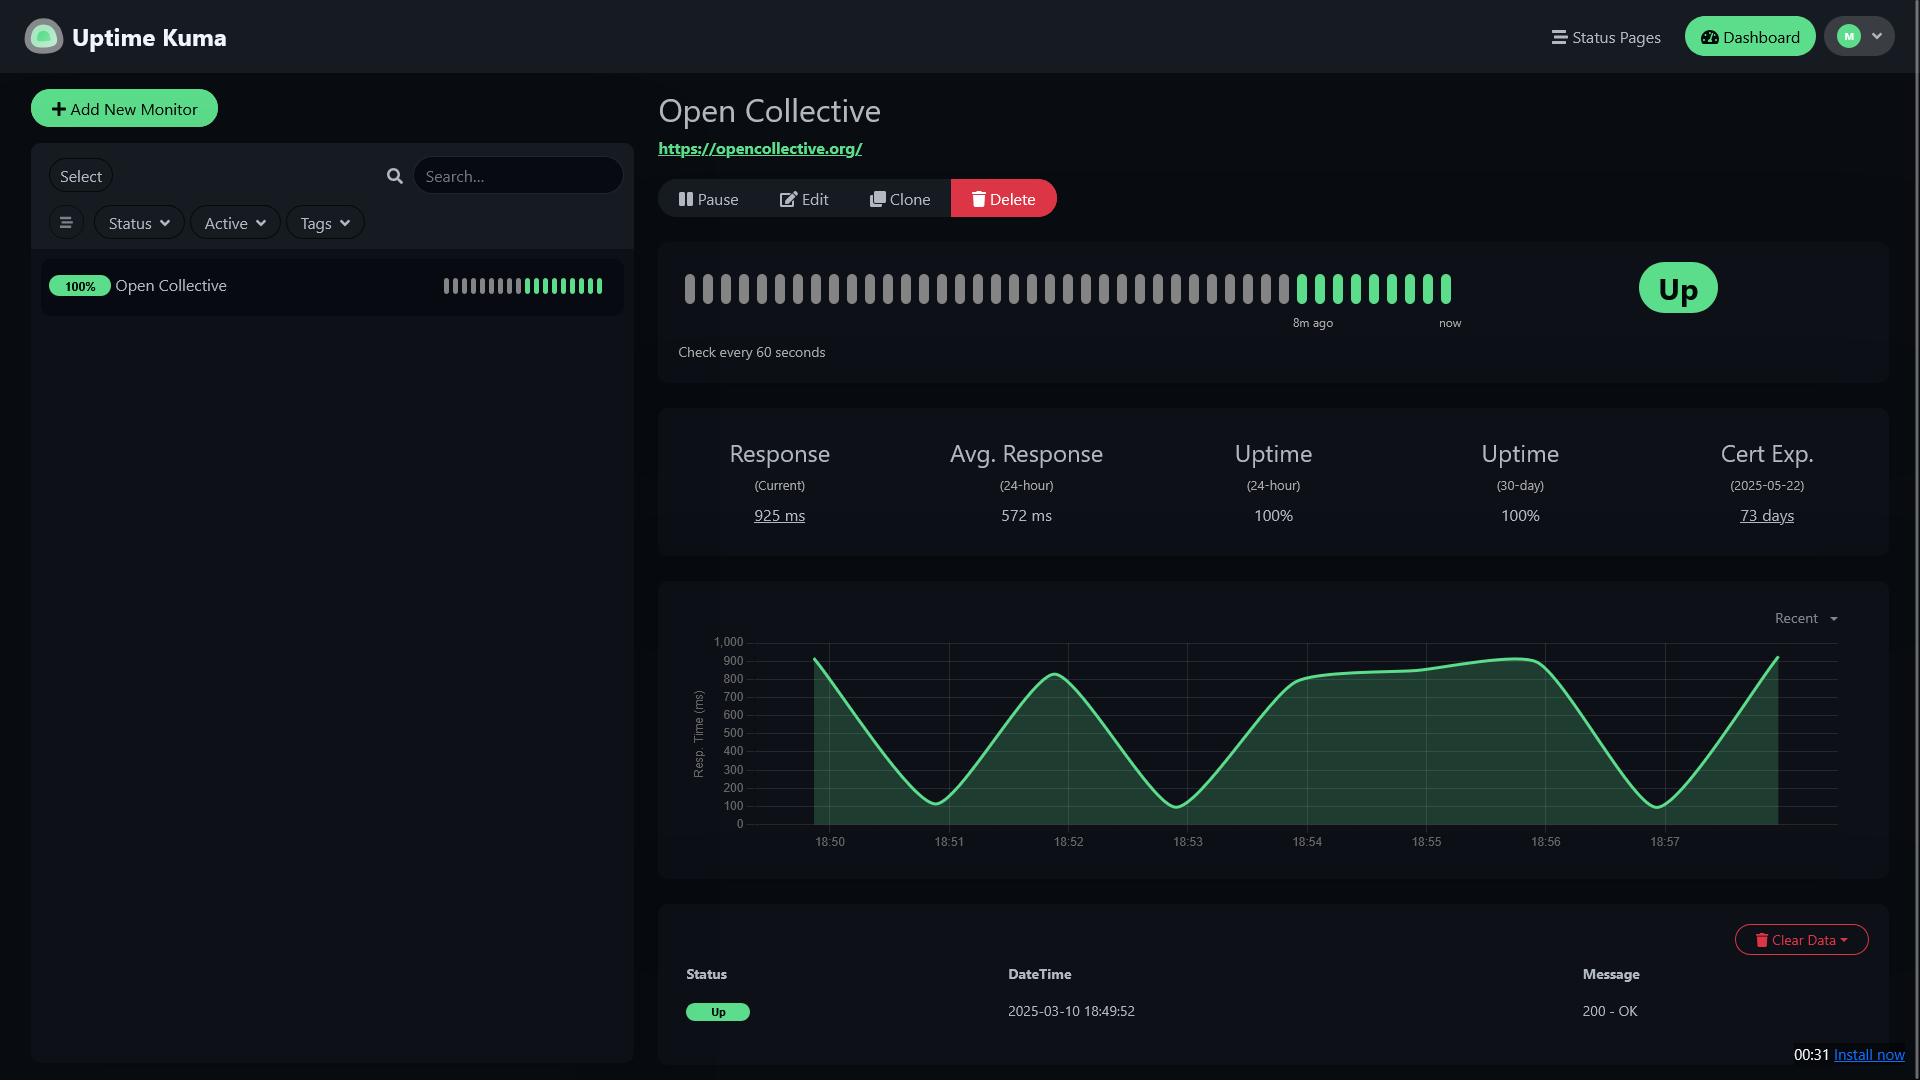Open the Recent chart period dropdown
The image size is (1920, 1080).
1806,619
